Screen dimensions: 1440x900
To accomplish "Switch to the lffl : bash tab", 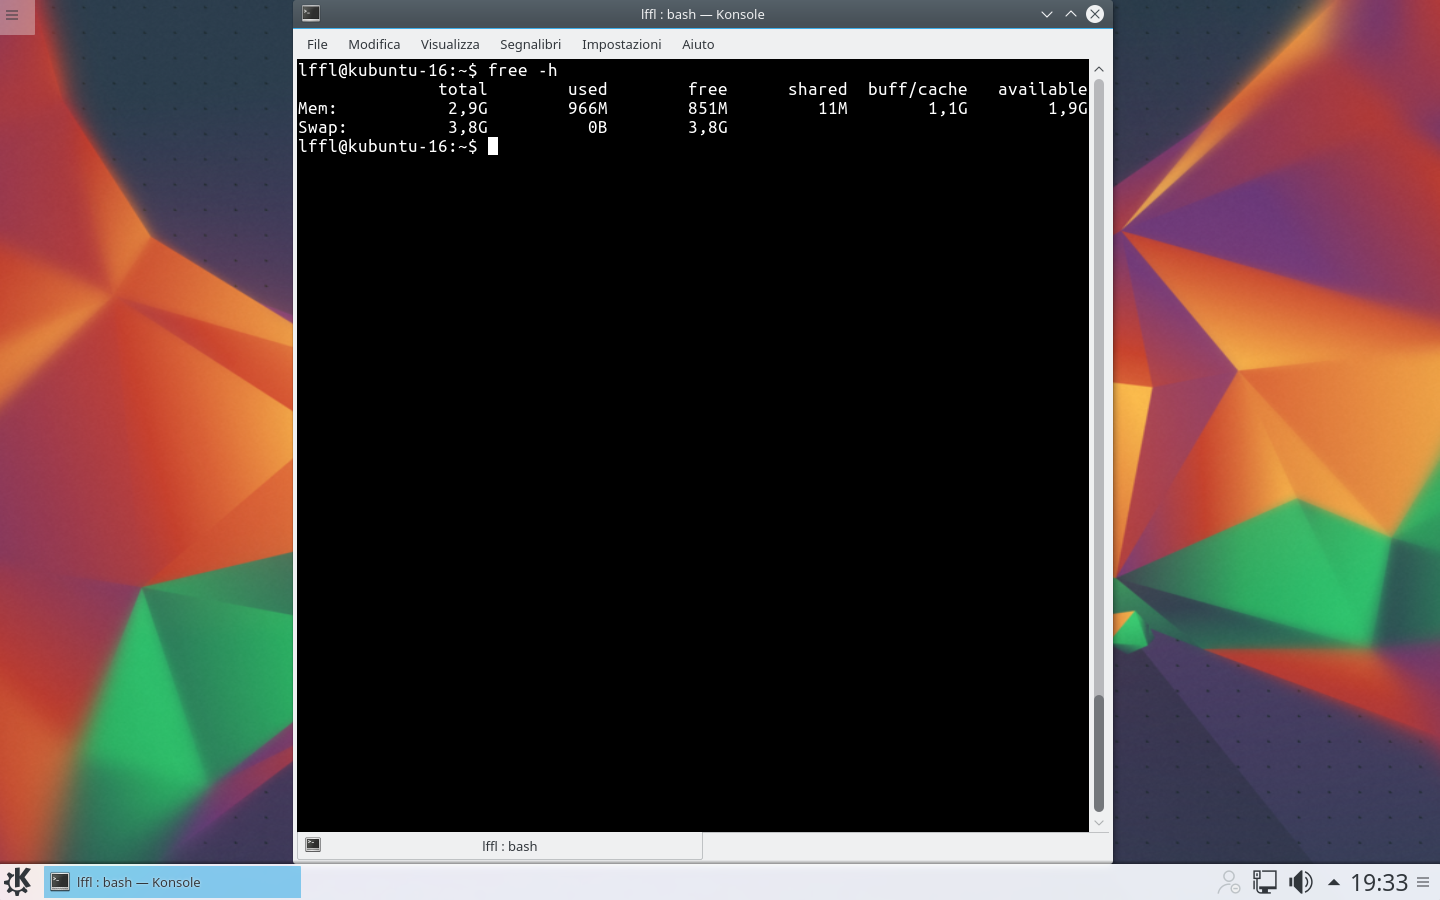I will pos(510,845).
